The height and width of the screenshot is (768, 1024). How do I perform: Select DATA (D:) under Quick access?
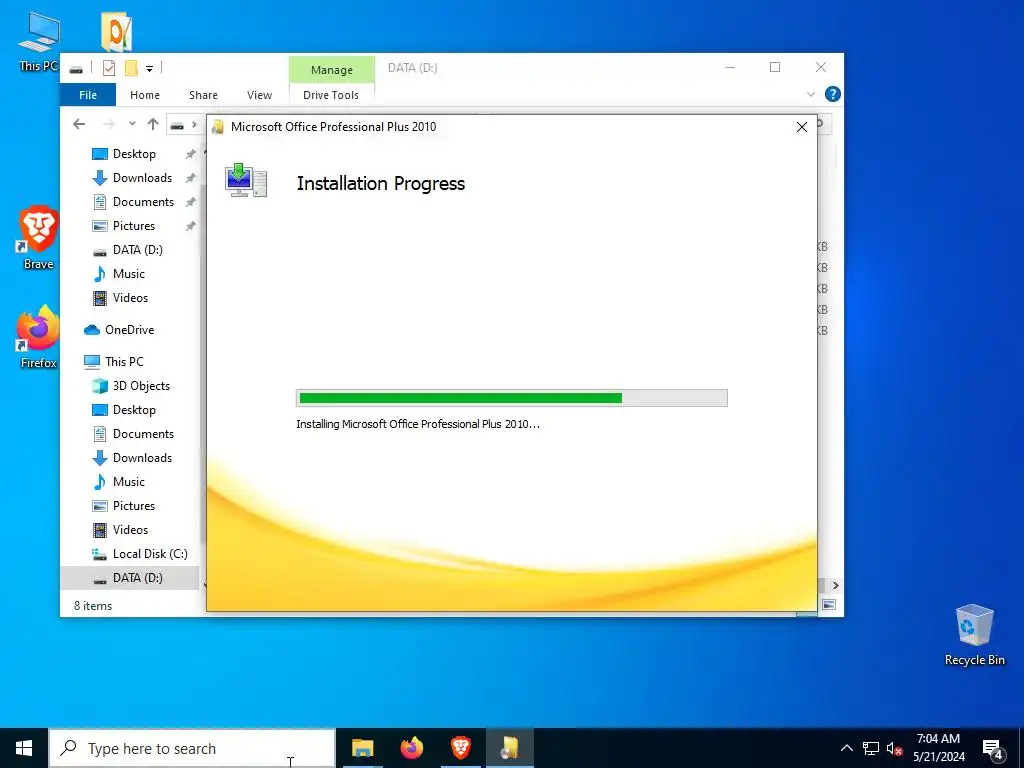pos(137,250)
